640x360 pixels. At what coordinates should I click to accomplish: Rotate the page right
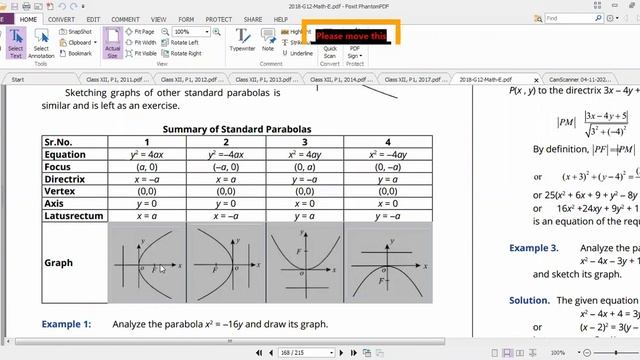pos(182,53)
